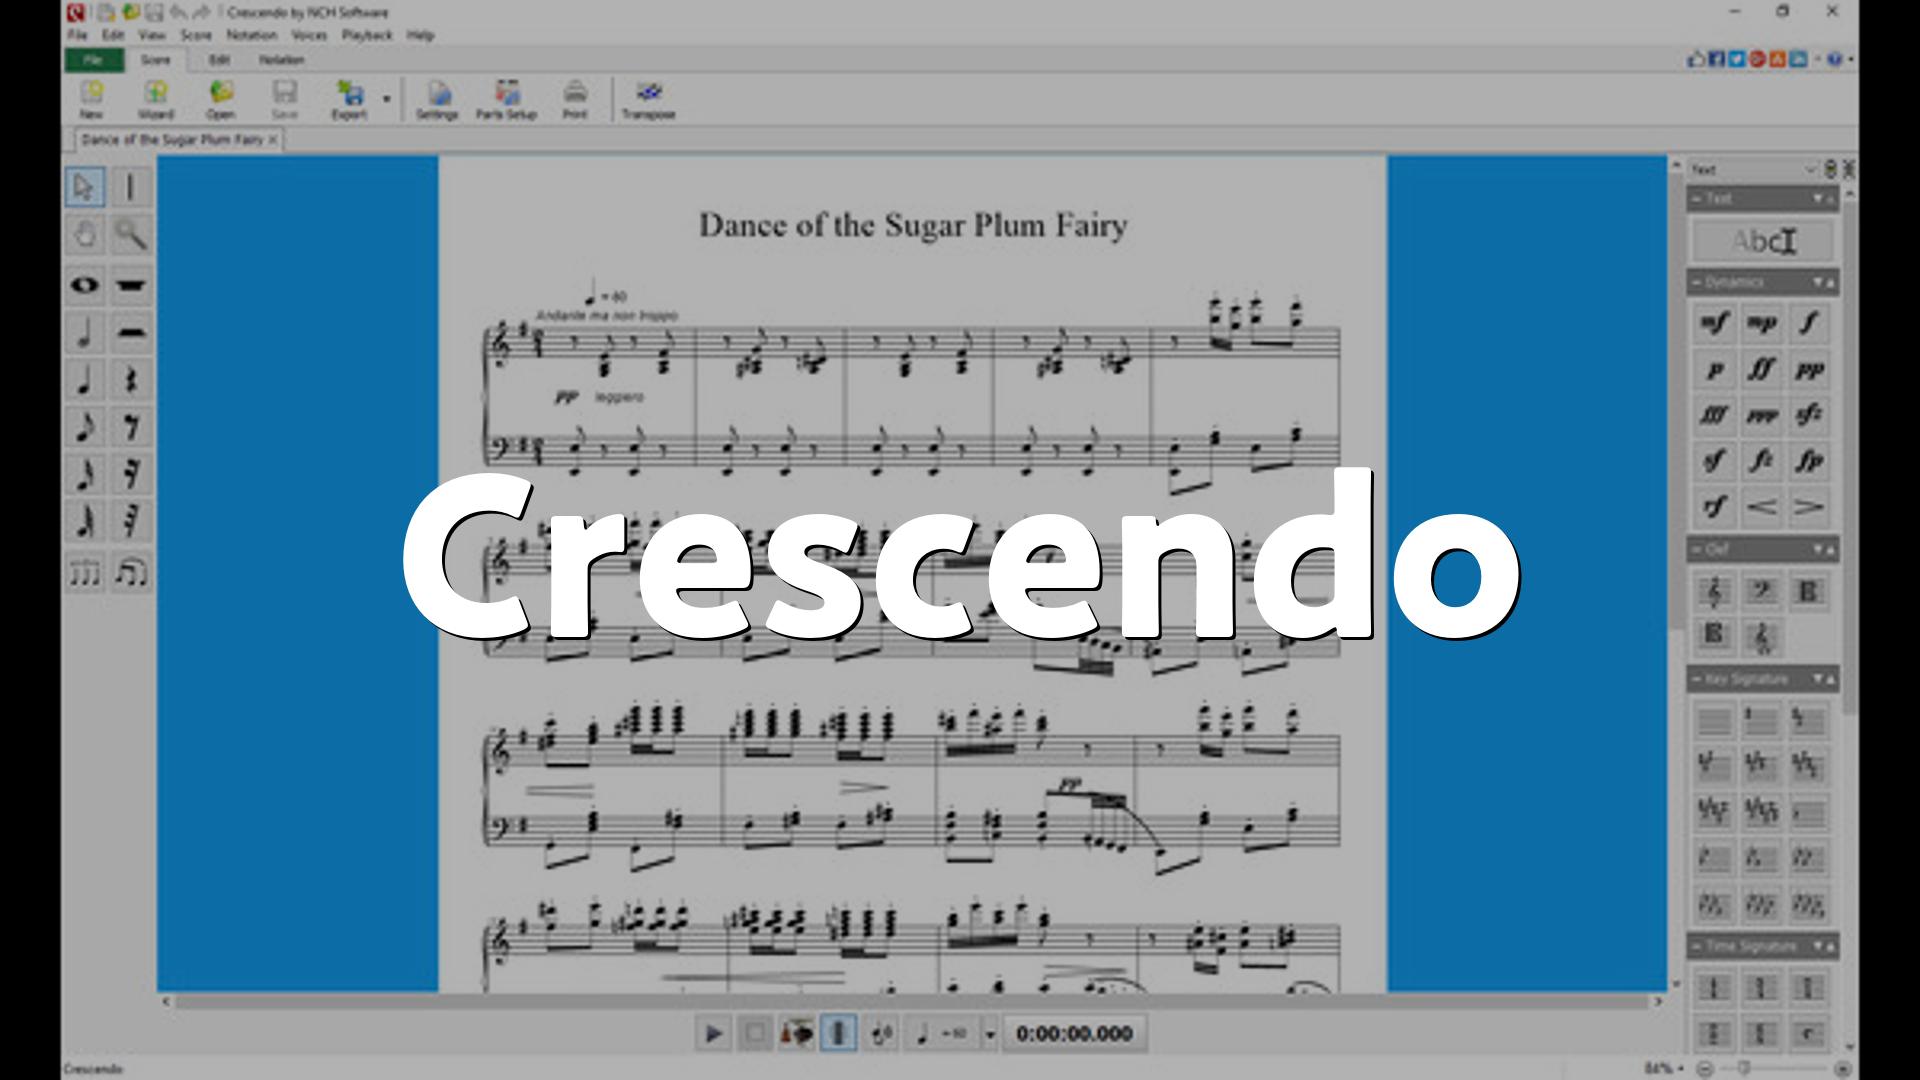1920x1080 pixels.
Task: Click the horizontal score scrollbar
Action: click(x=913, y=1001)
